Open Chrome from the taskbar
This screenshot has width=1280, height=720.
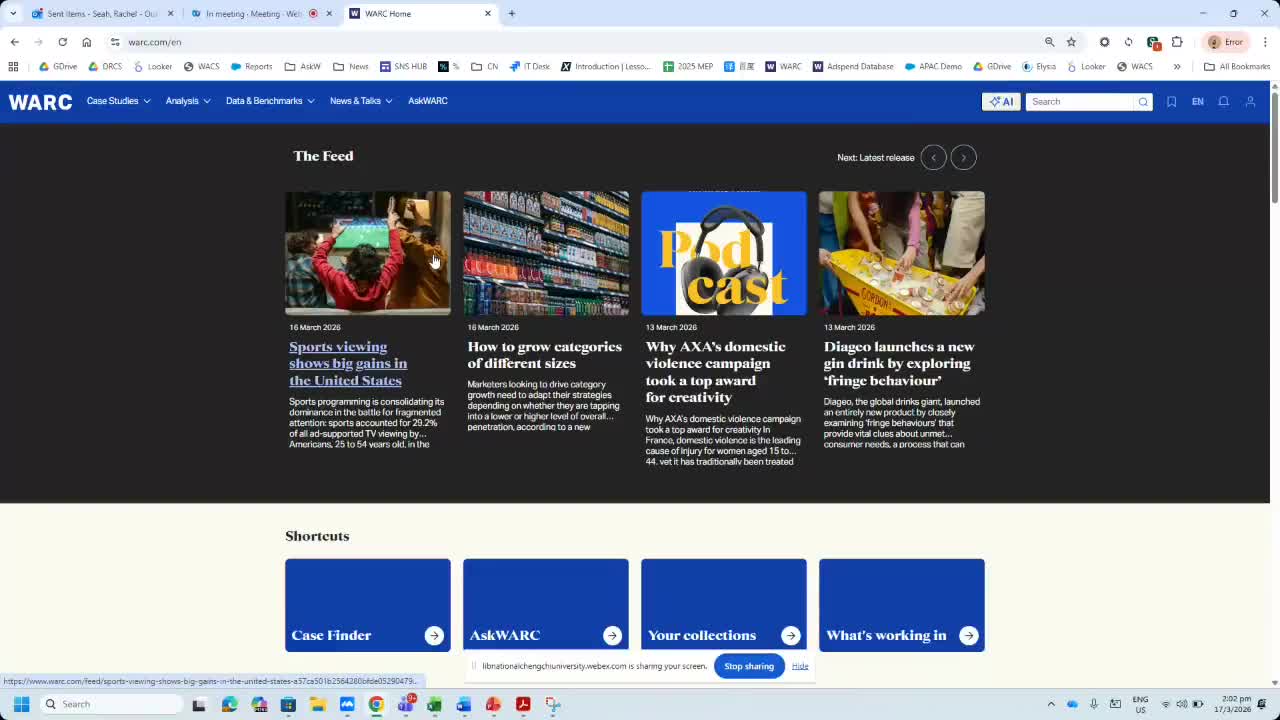coord(376,705)
